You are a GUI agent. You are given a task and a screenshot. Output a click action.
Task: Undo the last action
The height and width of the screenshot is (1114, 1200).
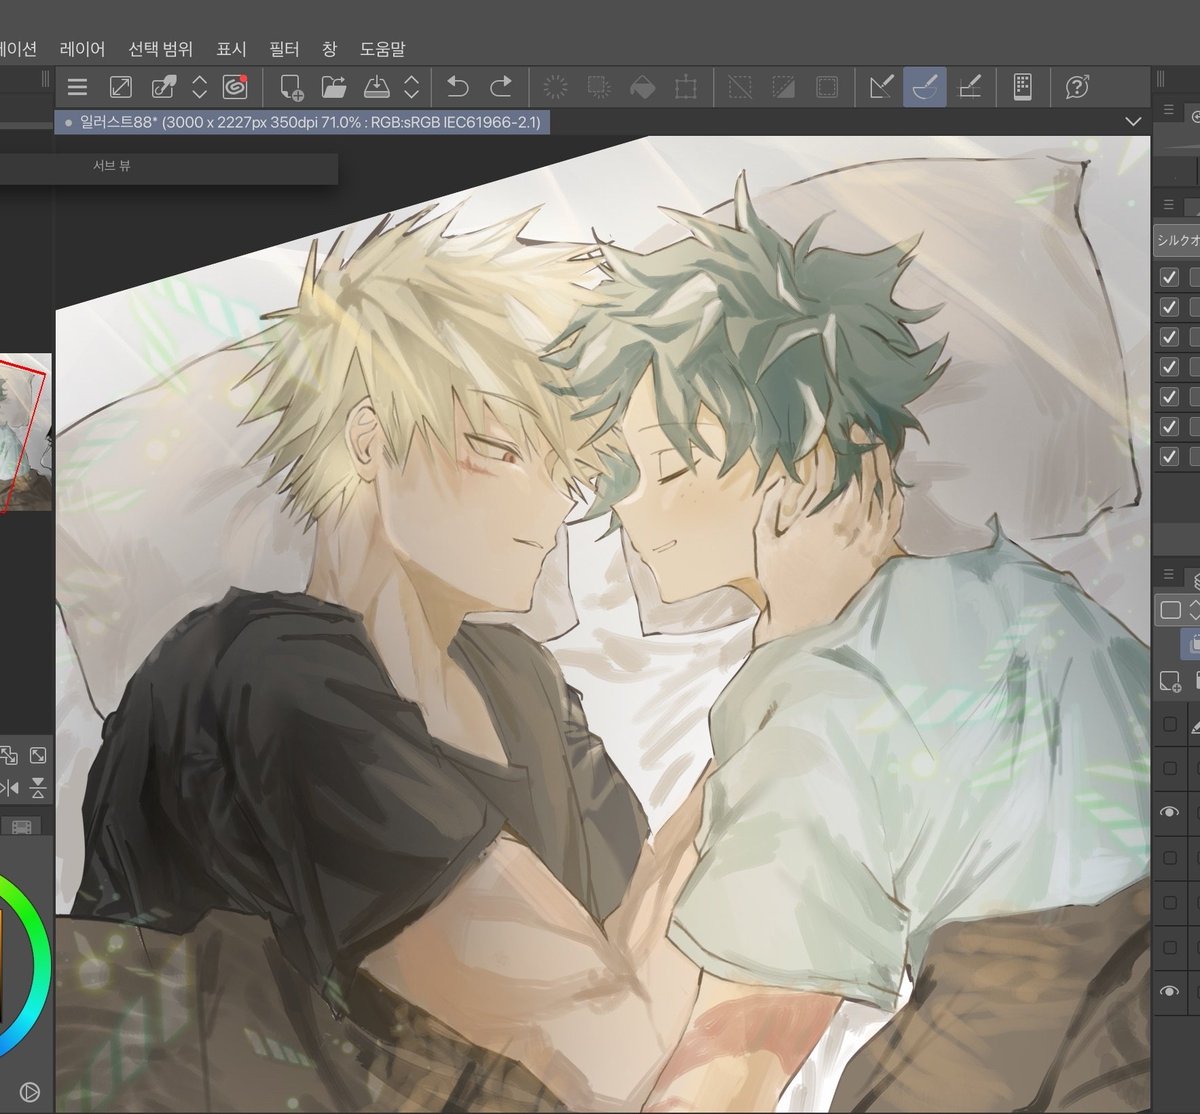click(x=457, y=87)
